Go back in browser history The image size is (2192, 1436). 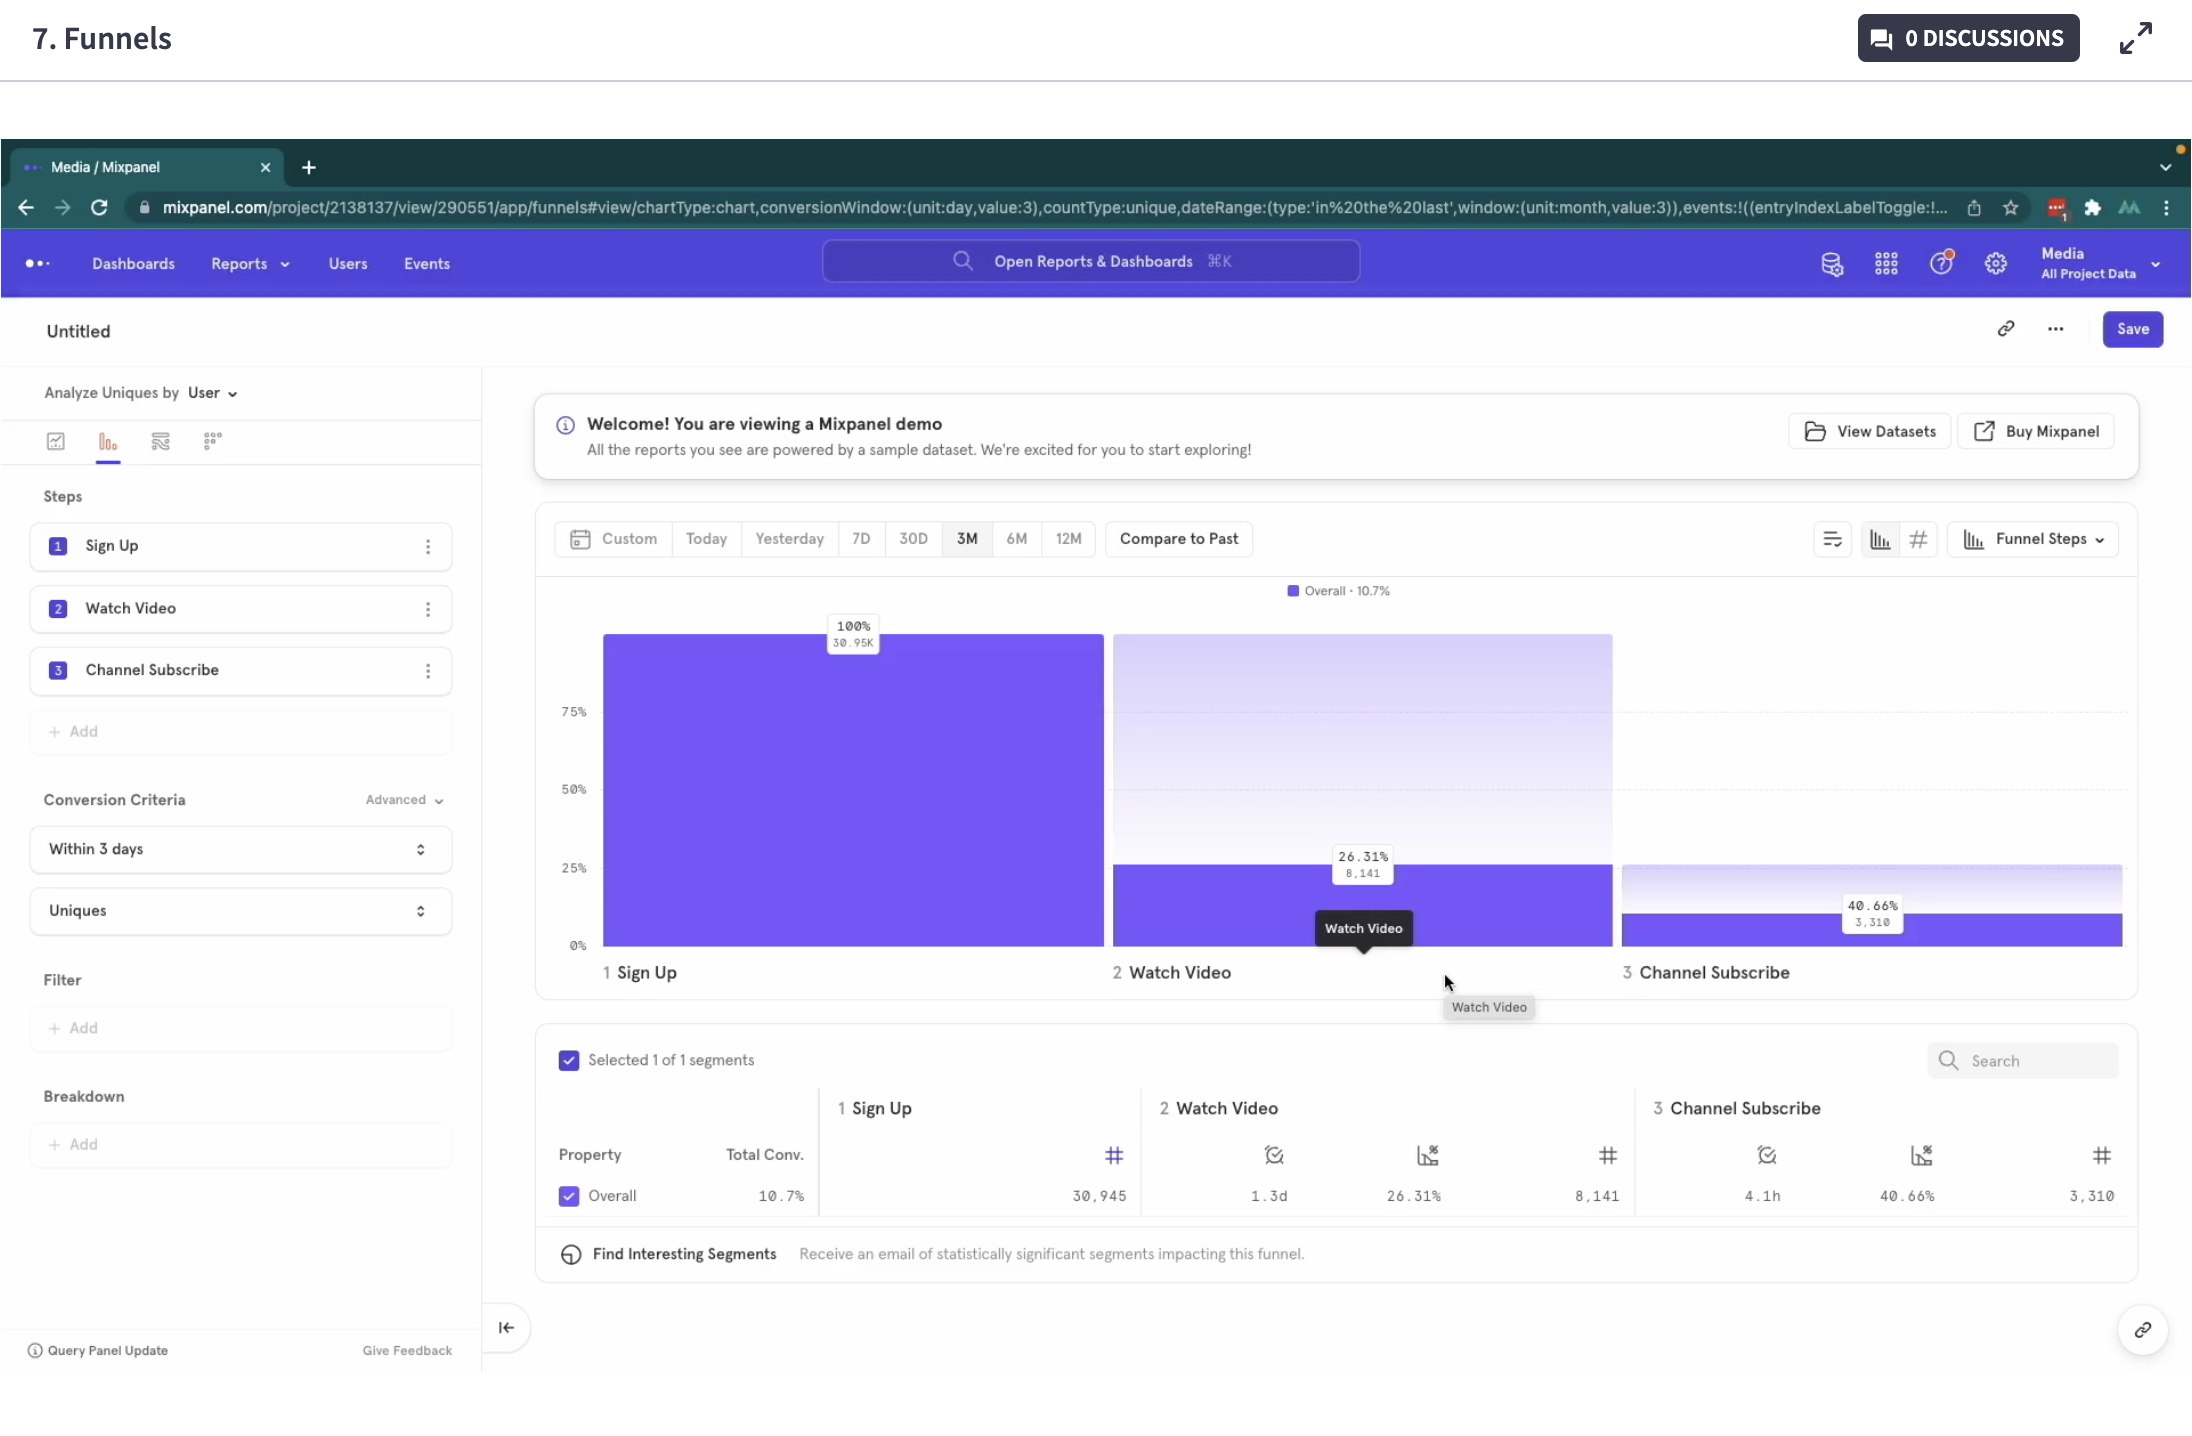tap(26, 207)
